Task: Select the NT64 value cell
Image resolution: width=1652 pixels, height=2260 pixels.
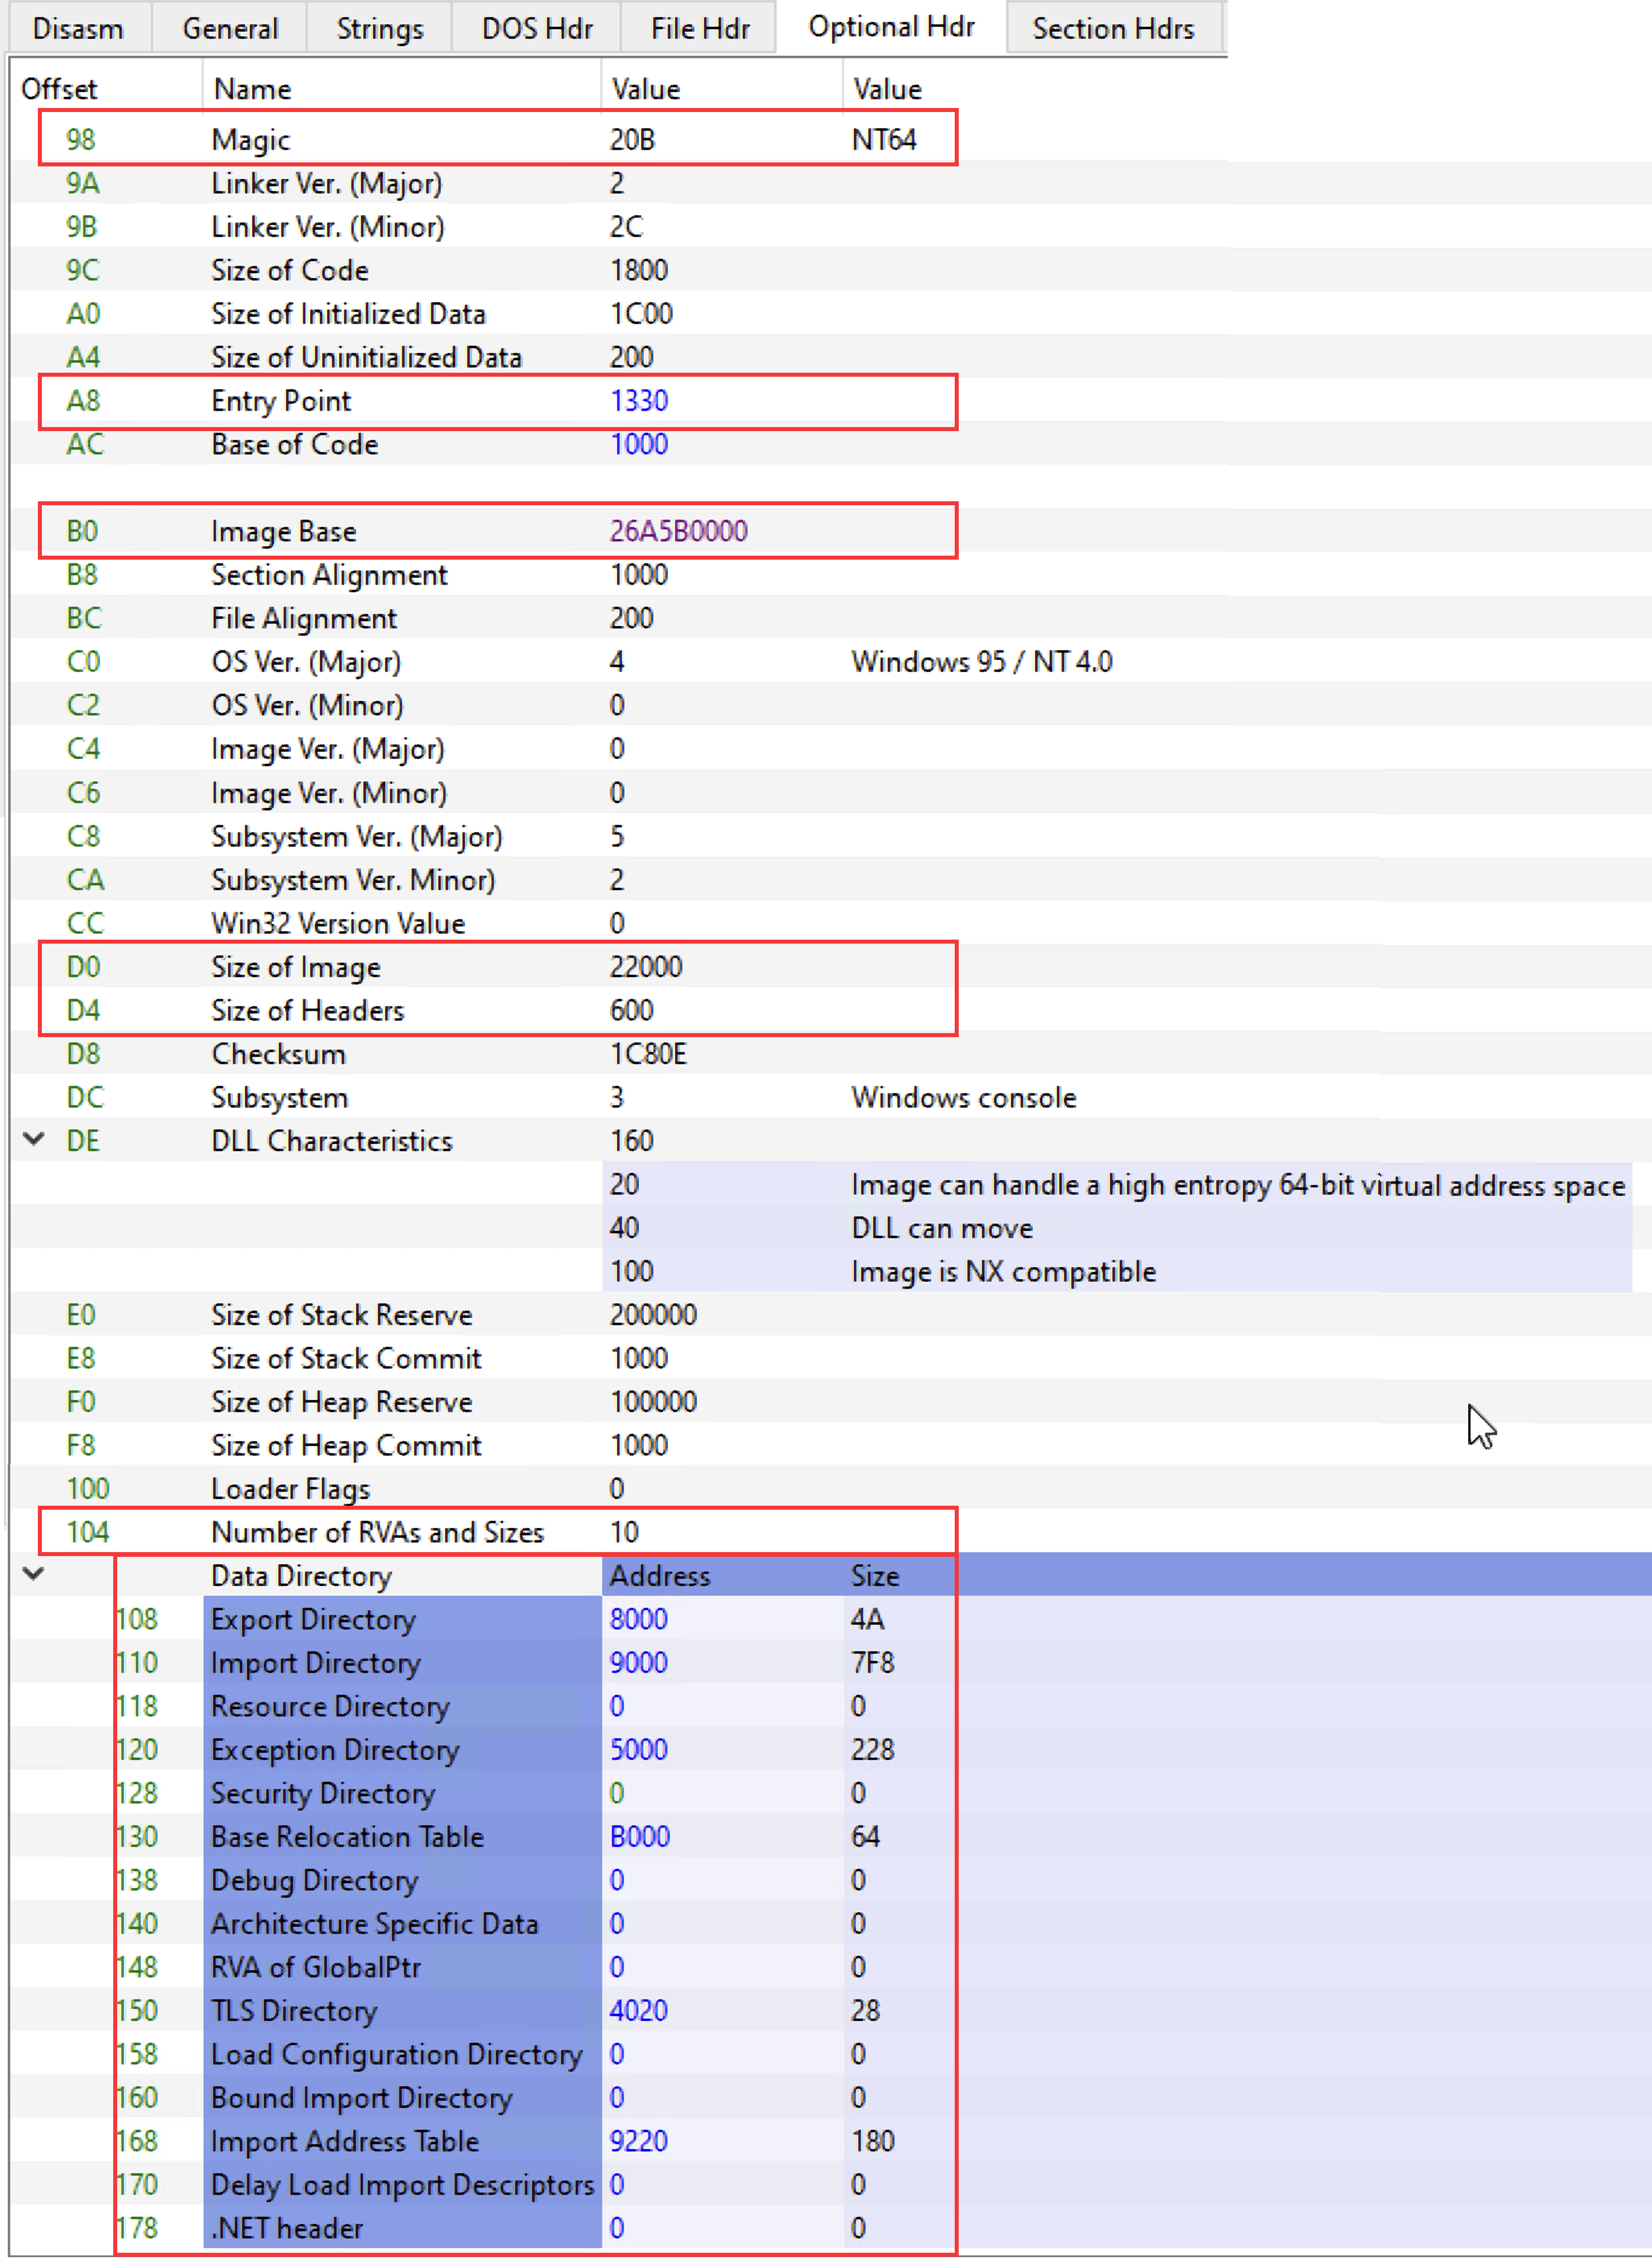Action: click(884, 139)
